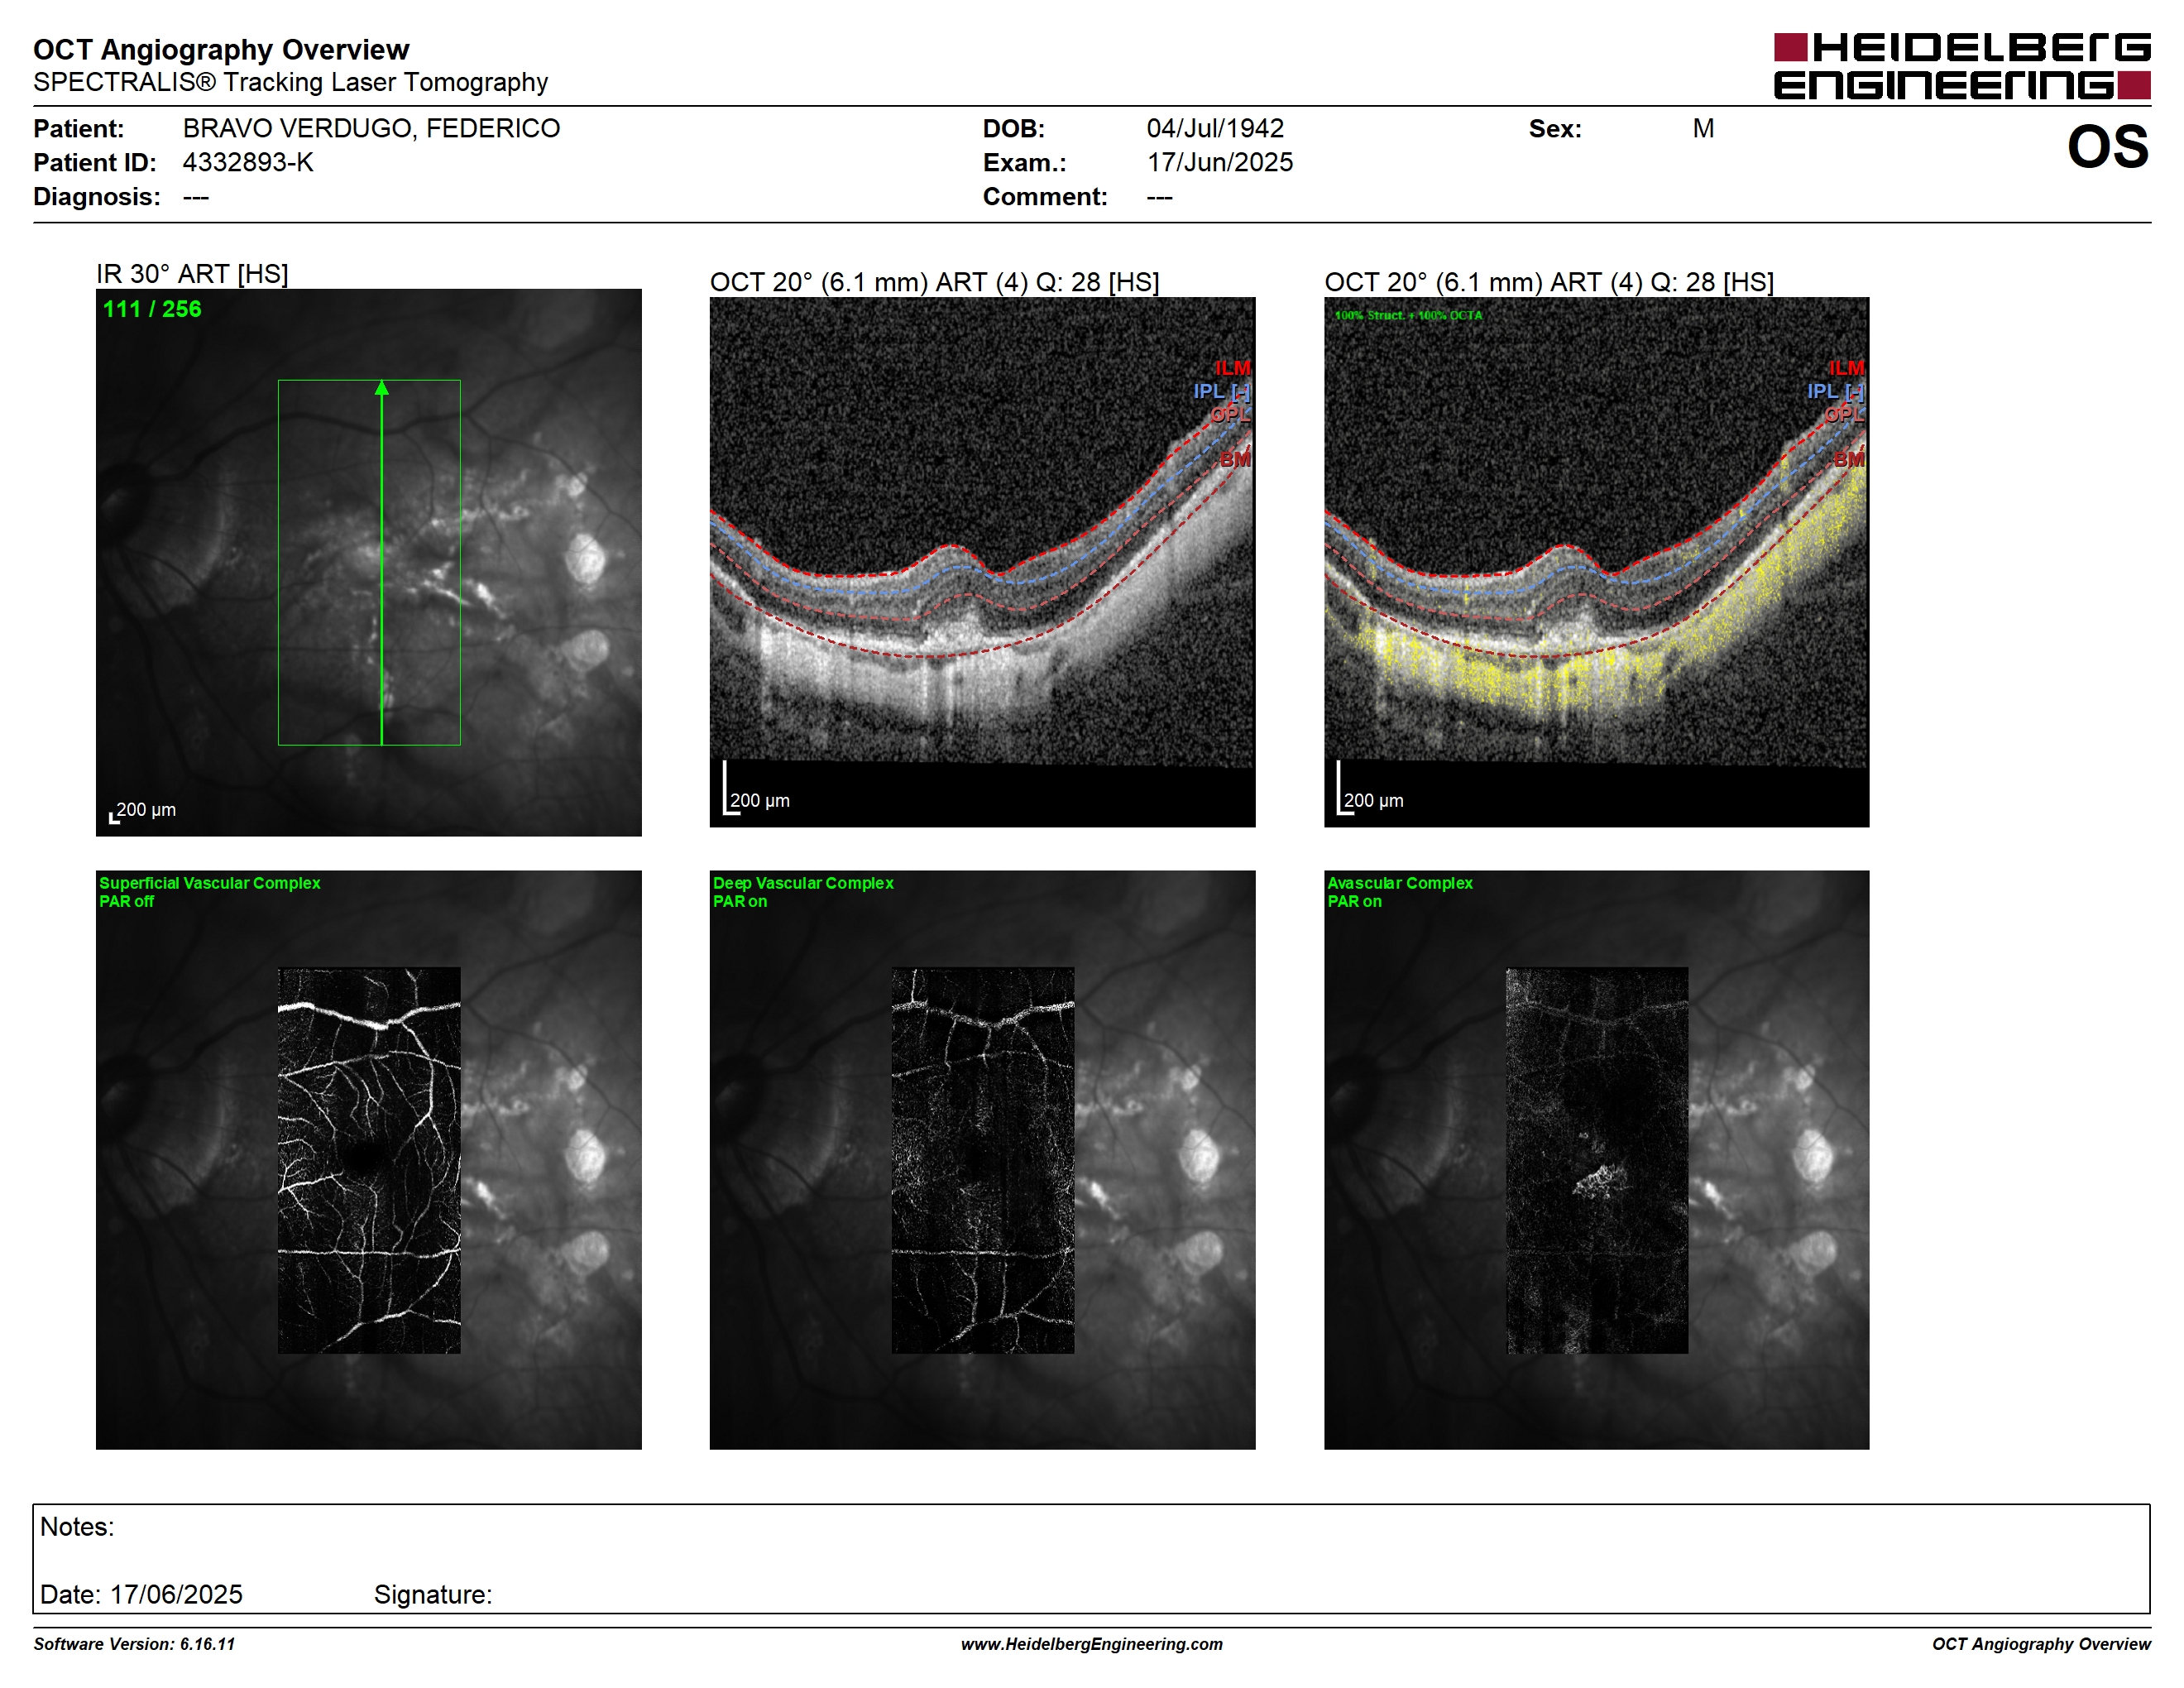
Task: Click the Date: 17/06/2025 entry
Action: (141, 1594)
